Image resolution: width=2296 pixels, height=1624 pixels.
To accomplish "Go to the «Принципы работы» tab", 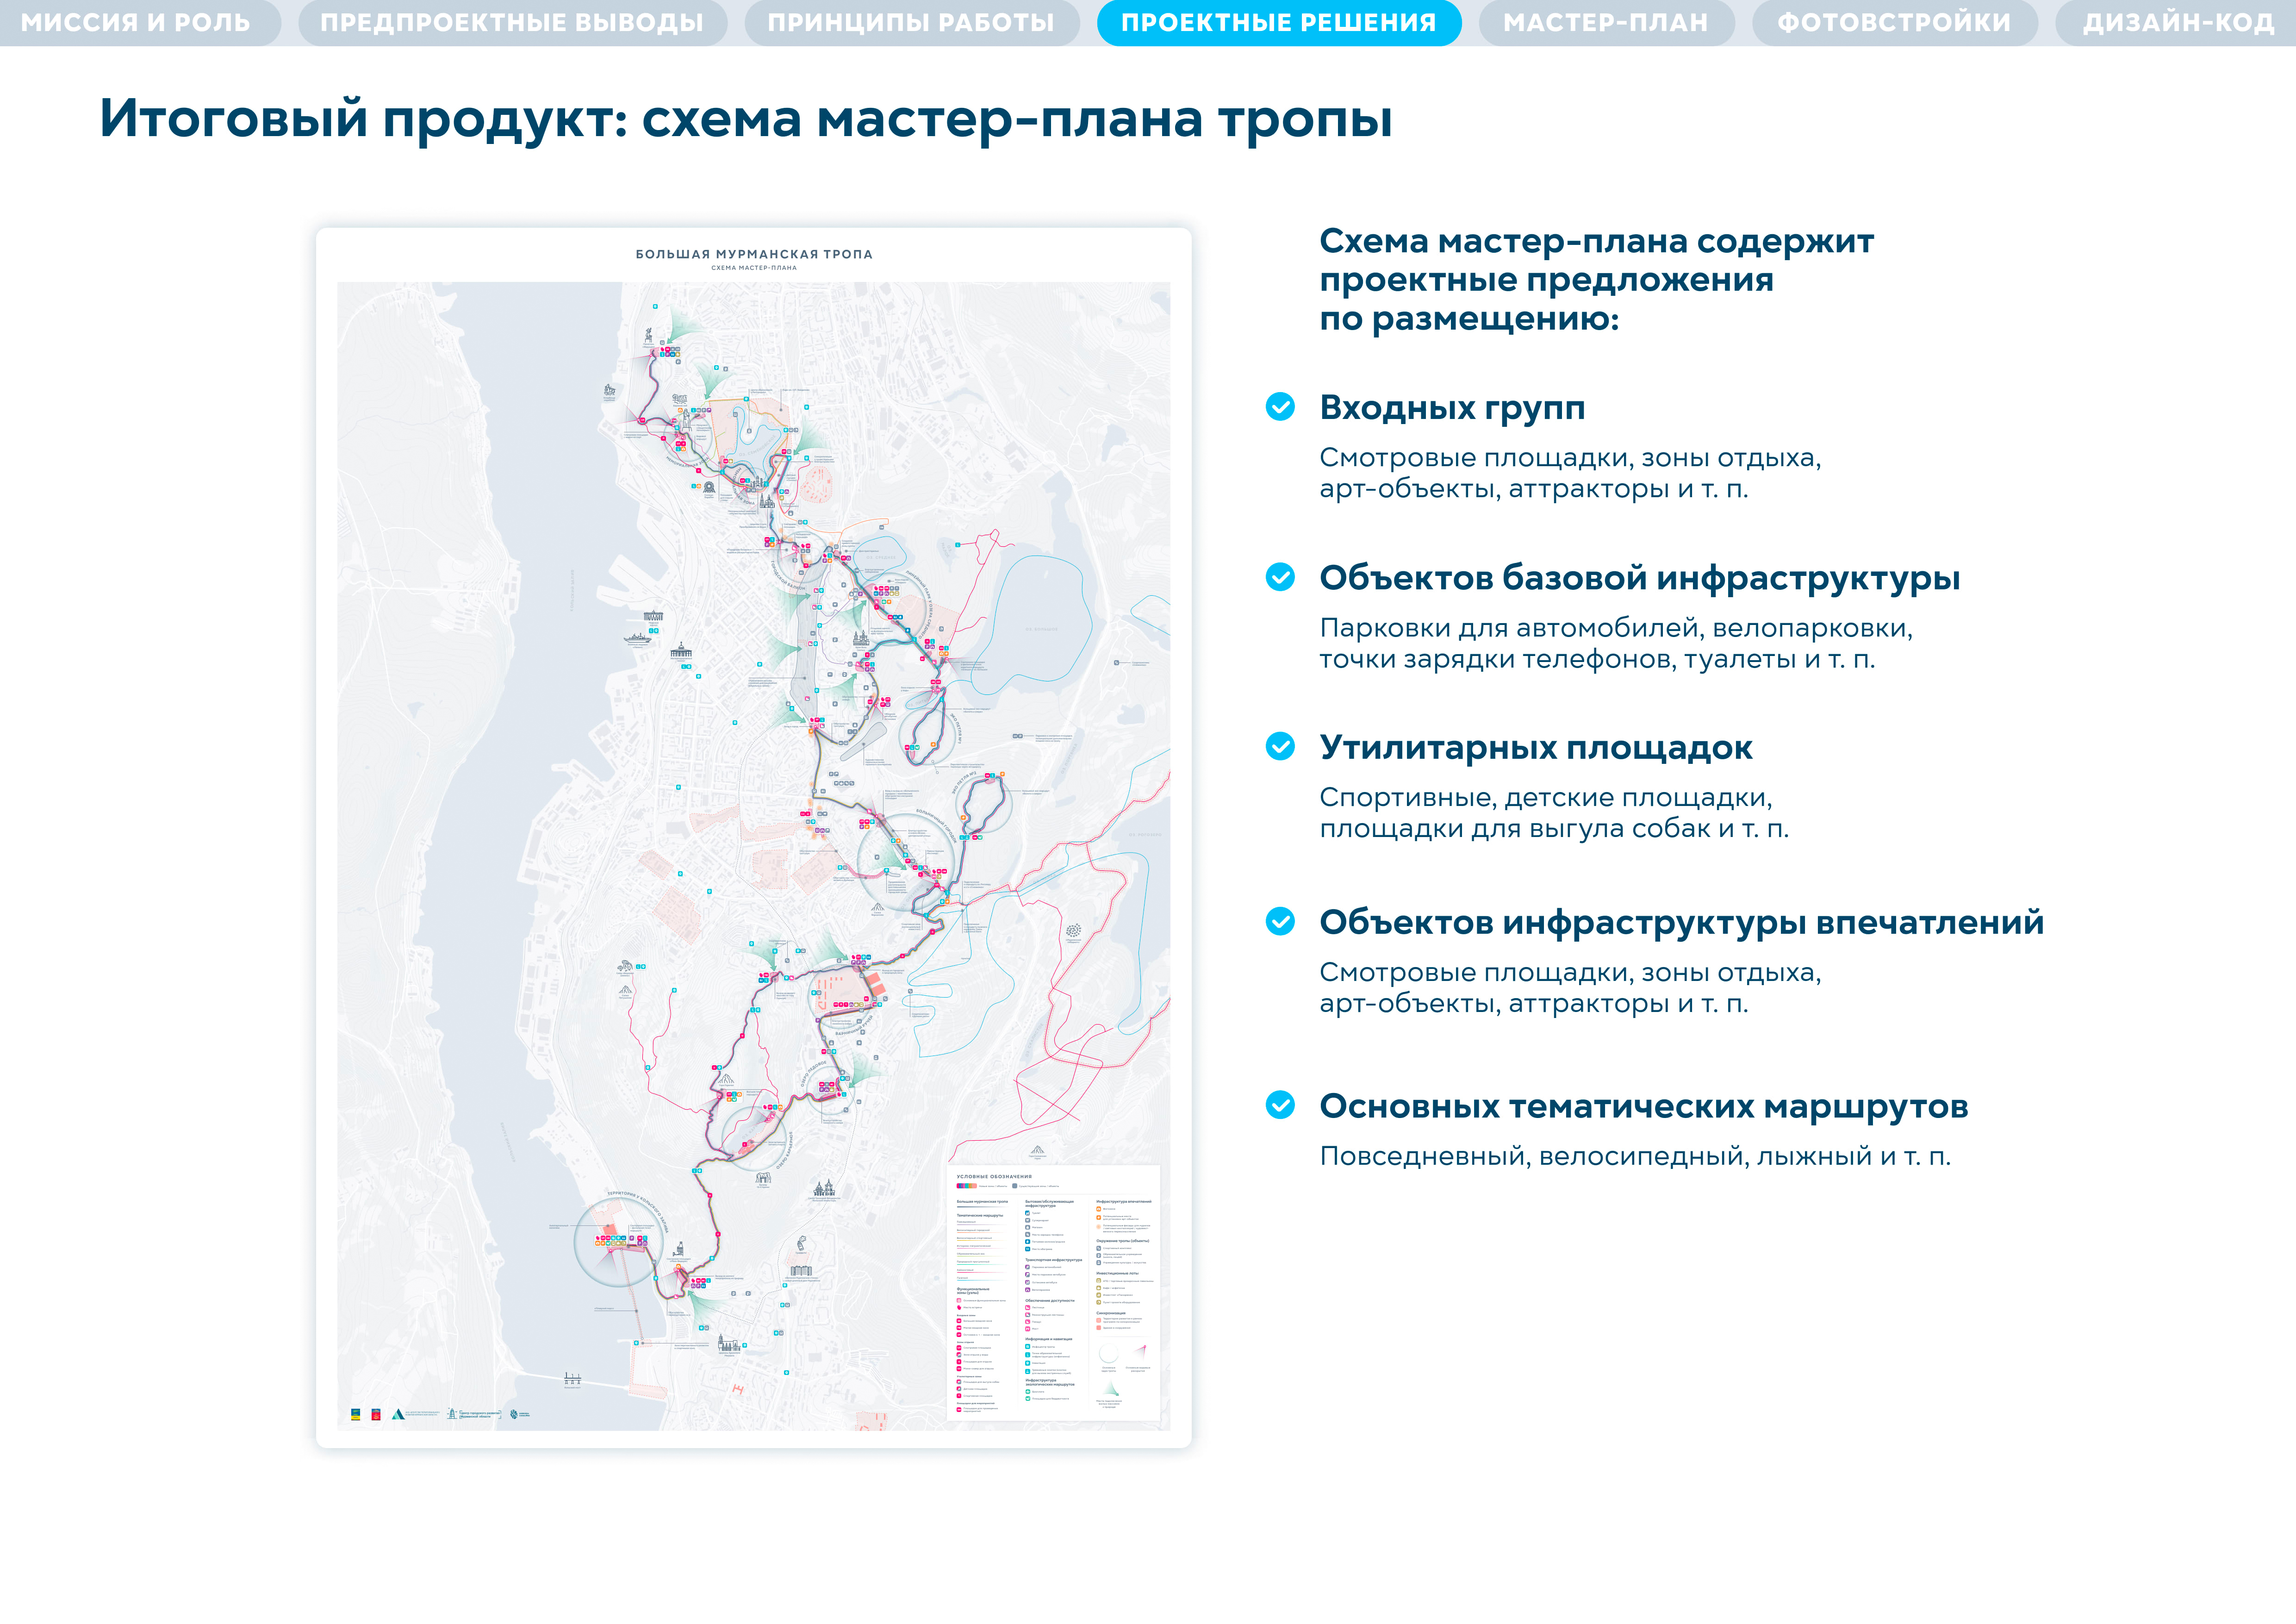I will (911, 22).
